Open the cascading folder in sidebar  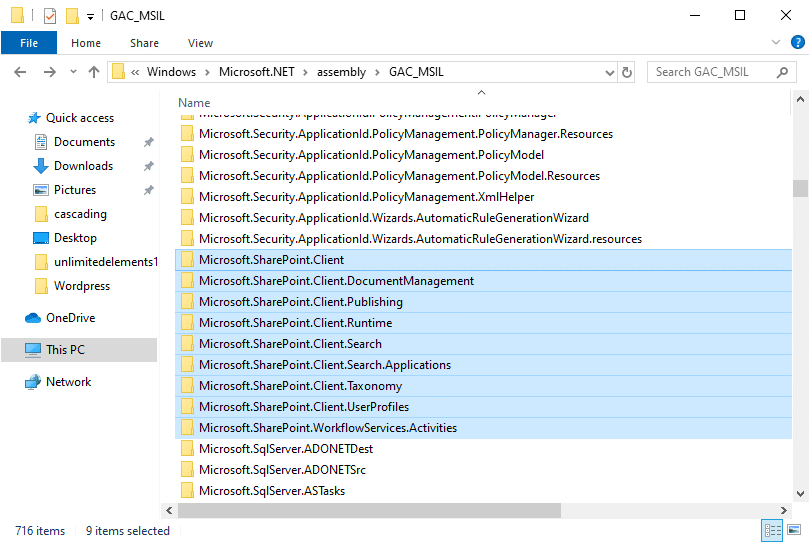click(80, 214)
